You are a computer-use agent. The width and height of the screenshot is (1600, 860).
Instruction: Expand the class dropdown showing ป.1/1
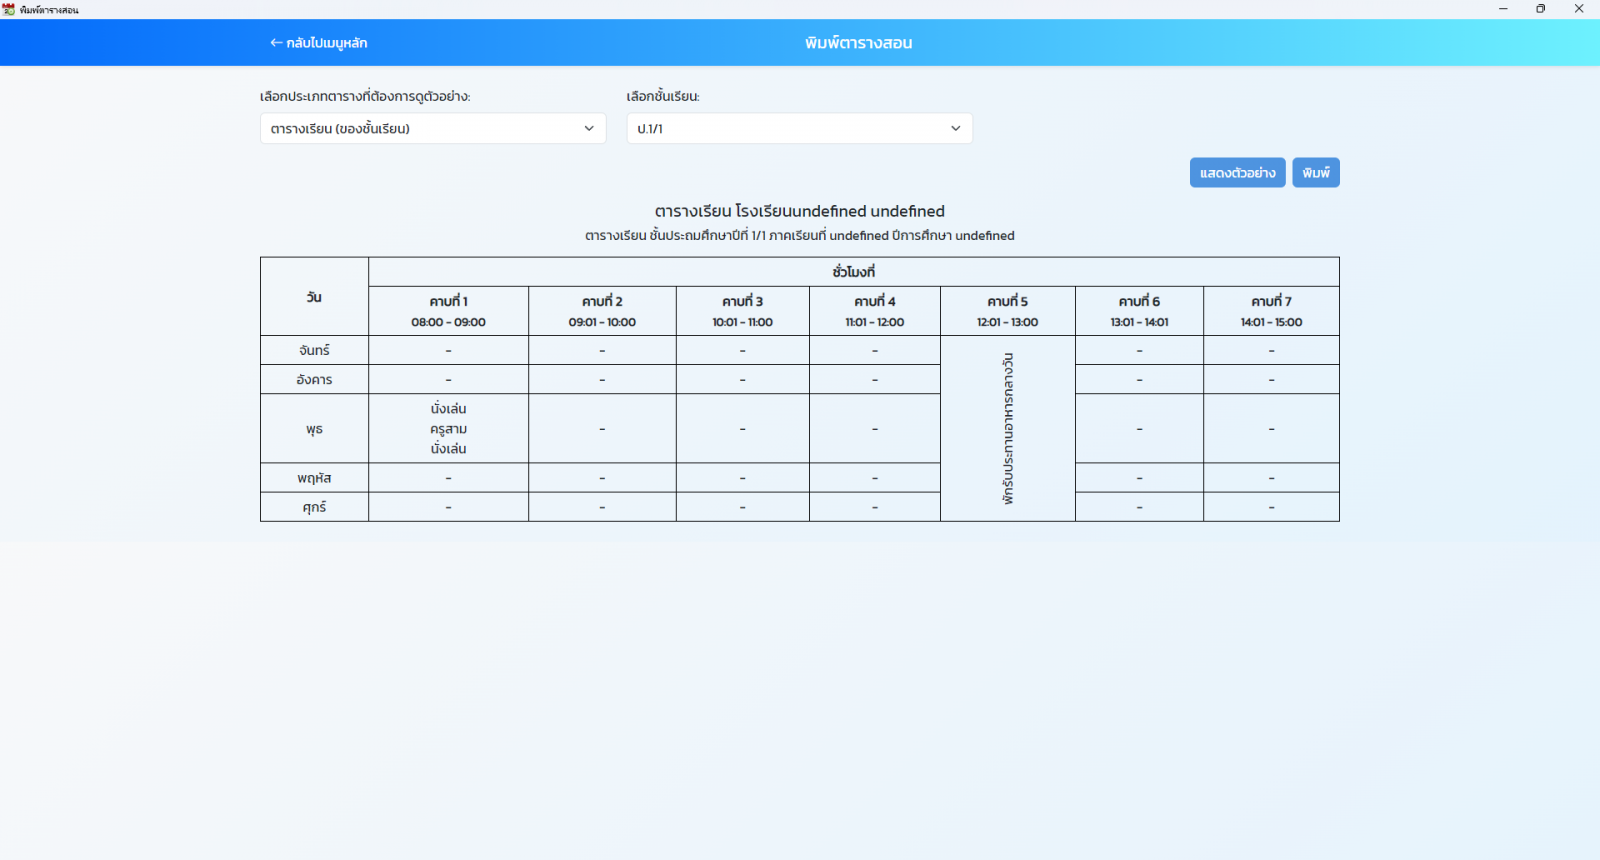coord(800,128)
